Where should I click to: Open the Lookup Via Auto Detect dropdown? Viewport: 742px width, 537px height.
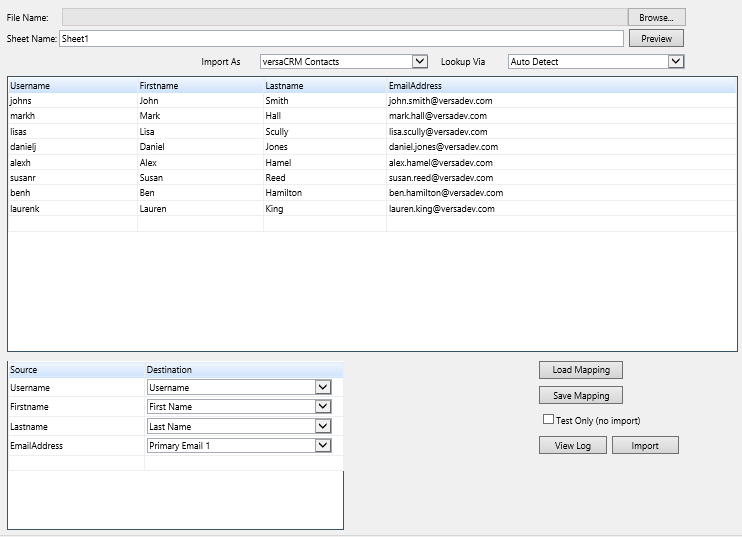596,62
